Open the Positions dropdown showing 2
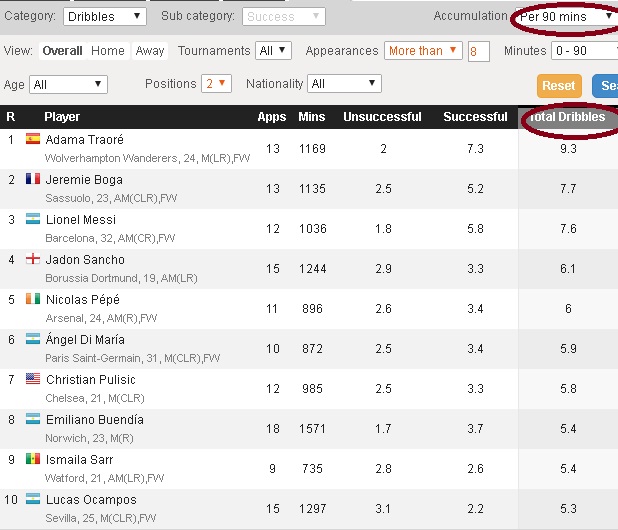 [x=216, y=84]
